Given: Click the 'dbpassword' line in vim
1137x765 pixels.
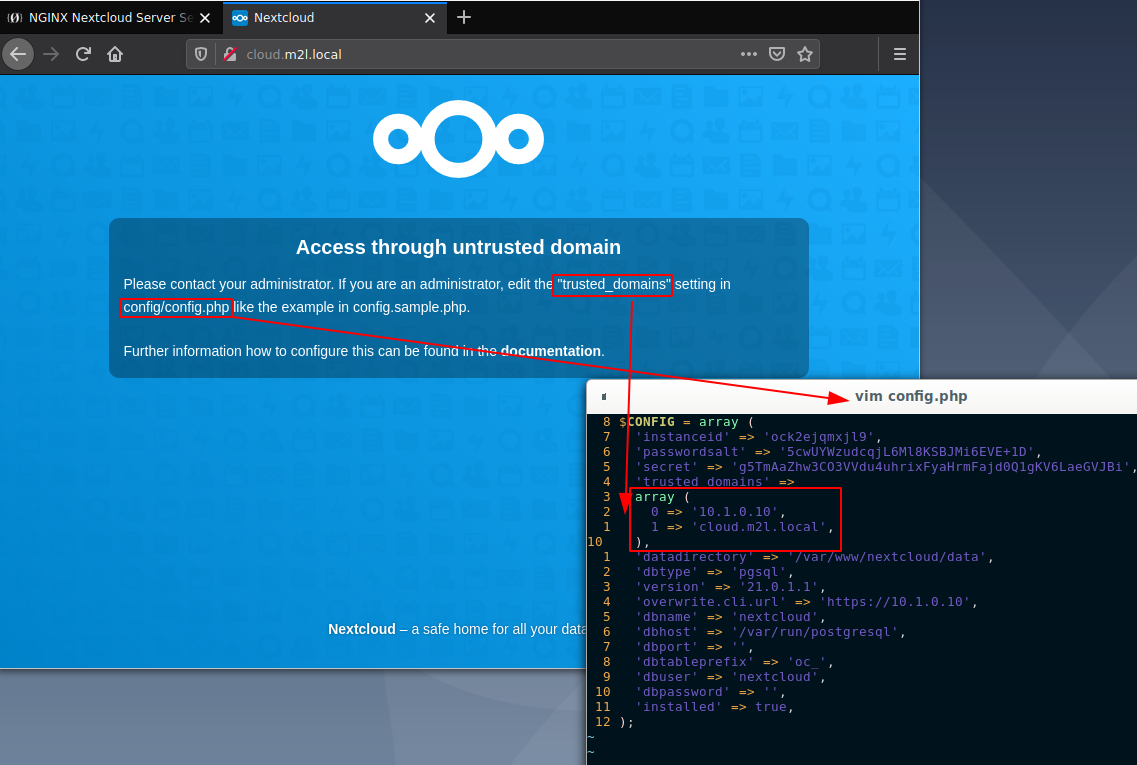Looking at the screenshot, I should coord(710,692).
